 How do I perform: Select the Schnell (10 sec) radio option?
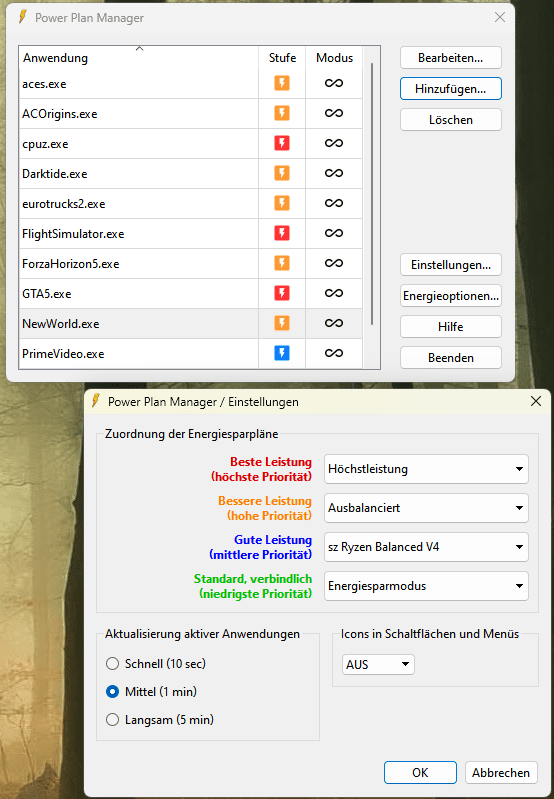[x=112, y=663]
